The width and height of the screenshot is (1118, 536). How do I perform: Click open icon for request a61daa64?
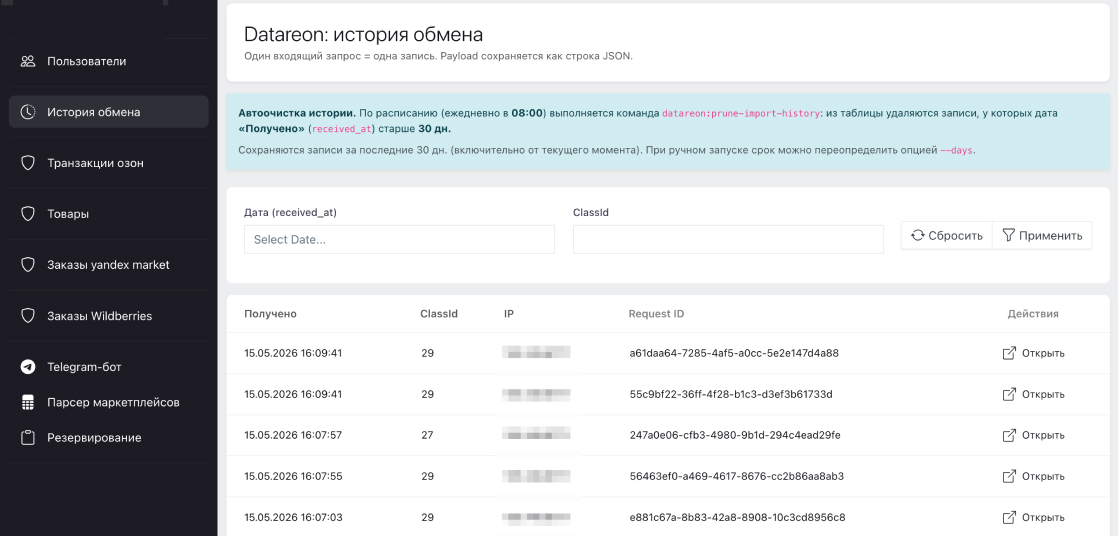pyautogui.click(x=1009, y=353)
